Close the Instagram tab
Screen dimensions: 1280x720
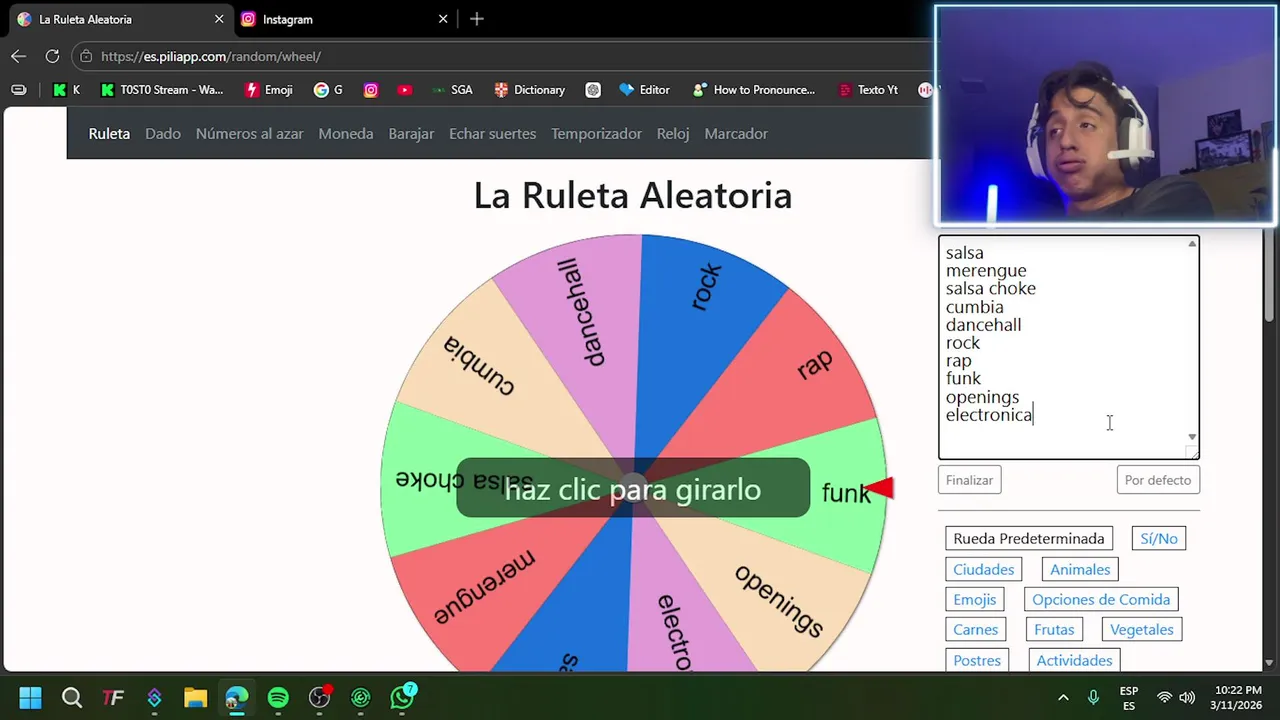point(443,19)
